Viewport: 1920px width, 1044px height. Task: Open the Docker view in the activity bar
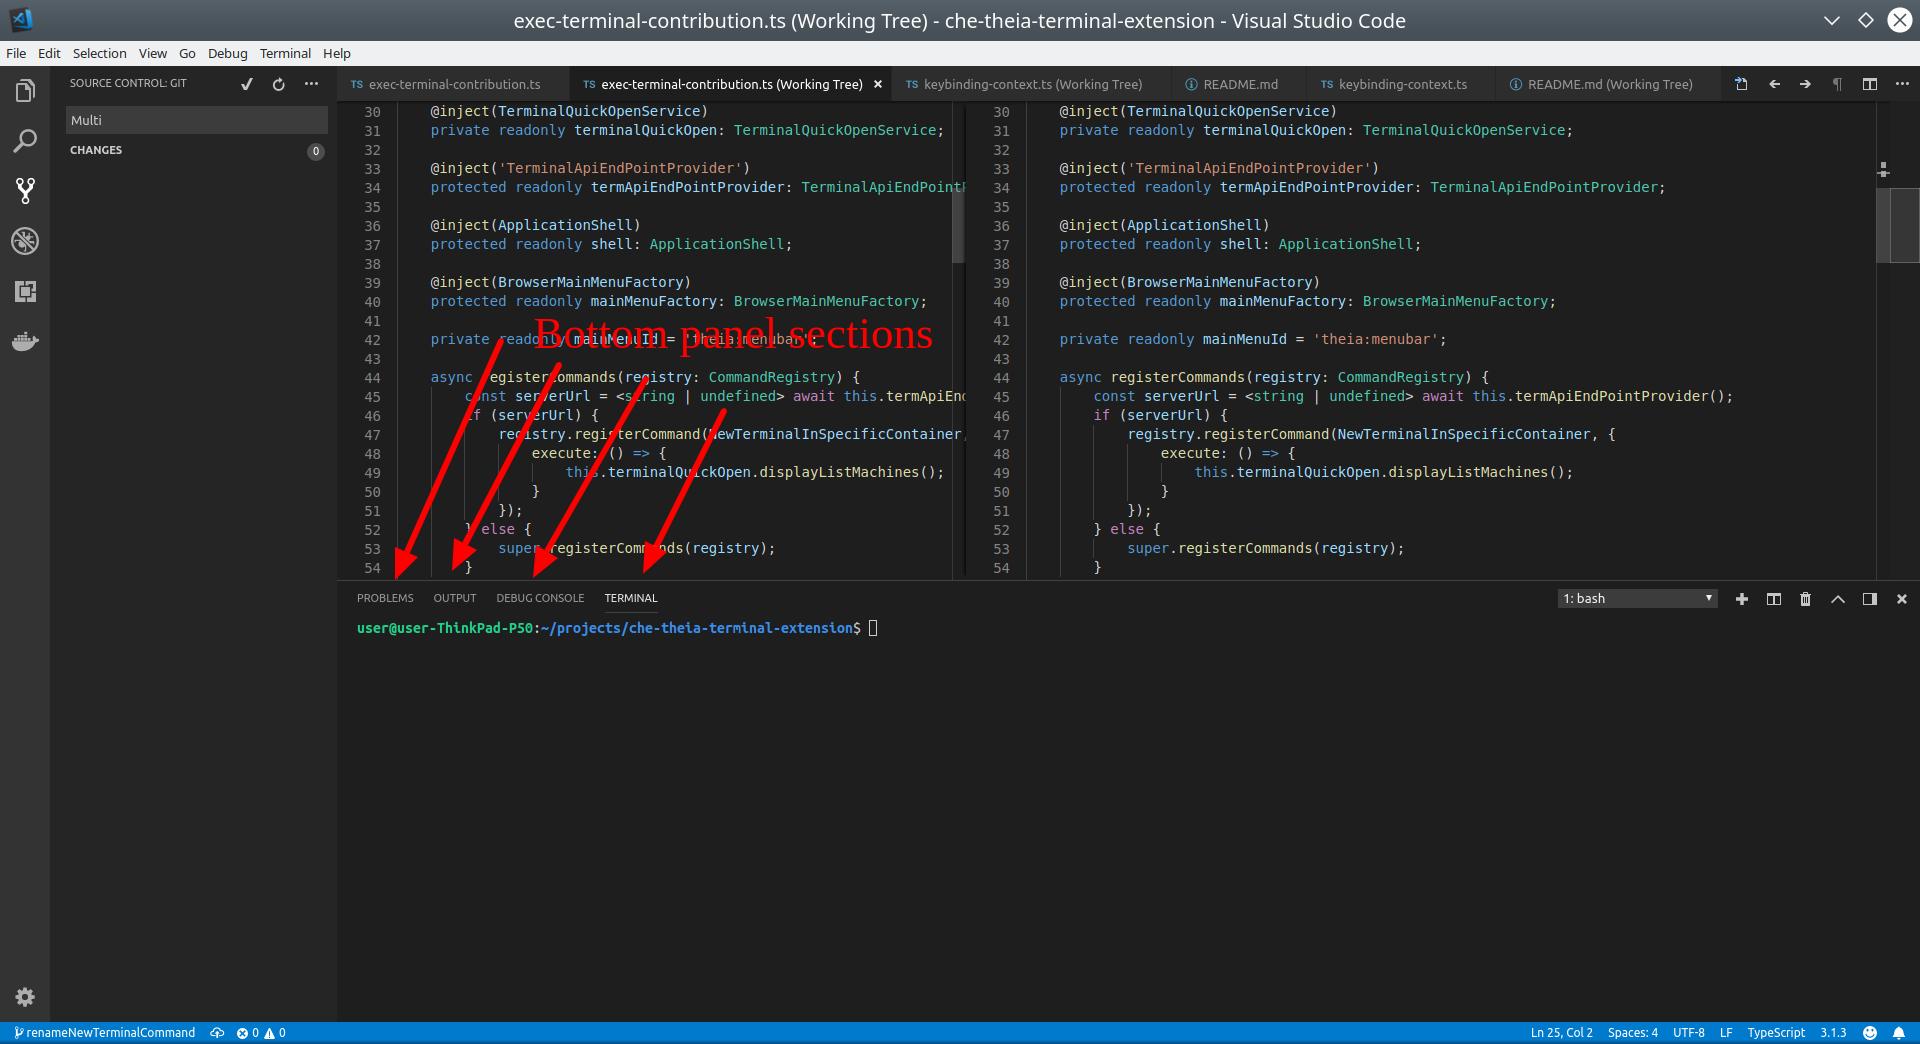tap(25, 342)
